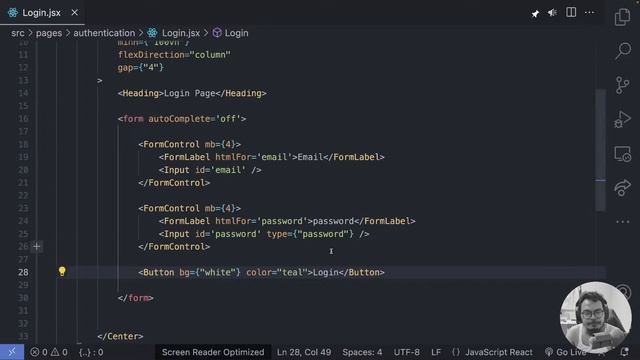Click the Heading Login Page line

[192, 93]
